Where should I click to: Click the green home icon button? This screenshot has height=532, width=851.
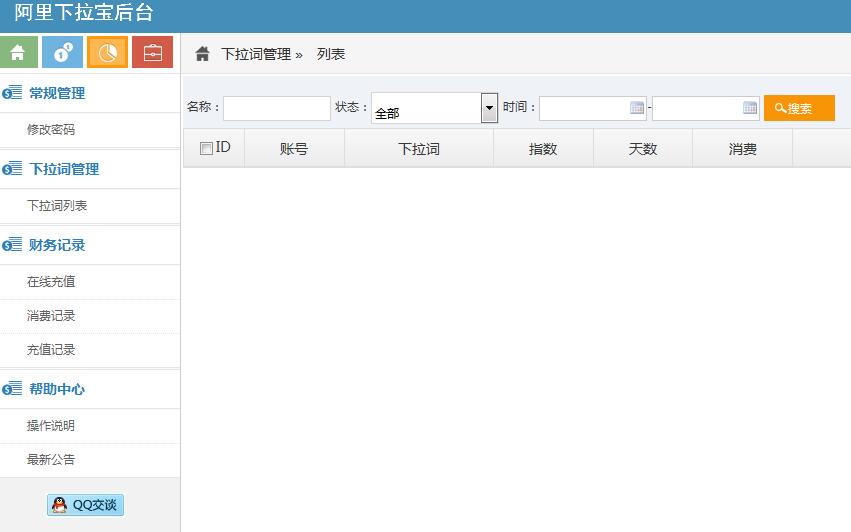[x=19, y=53]
